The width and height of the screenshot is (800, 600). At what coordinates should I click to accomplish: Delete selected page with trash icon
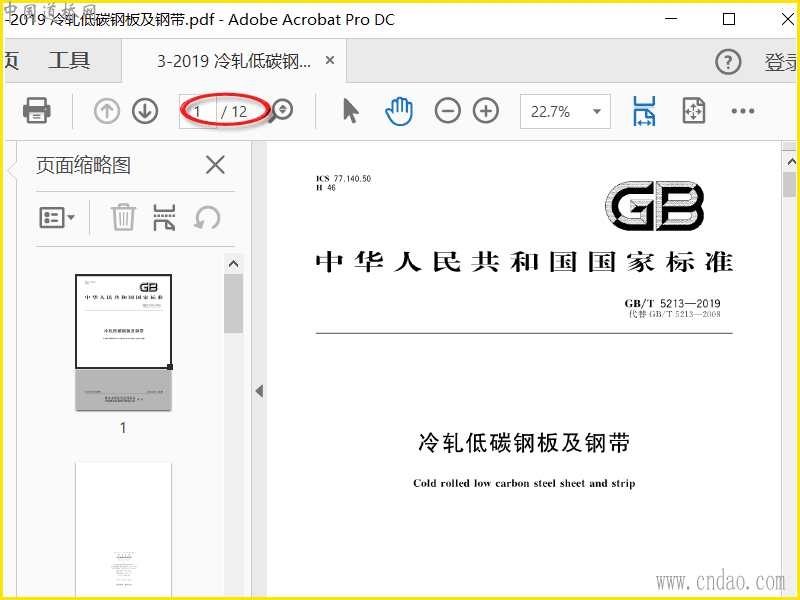point(123,217)
